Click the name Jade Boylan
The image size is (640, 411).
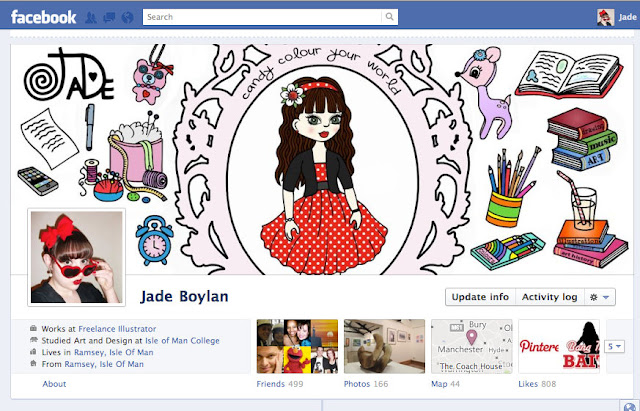click(x=184, y=296)
